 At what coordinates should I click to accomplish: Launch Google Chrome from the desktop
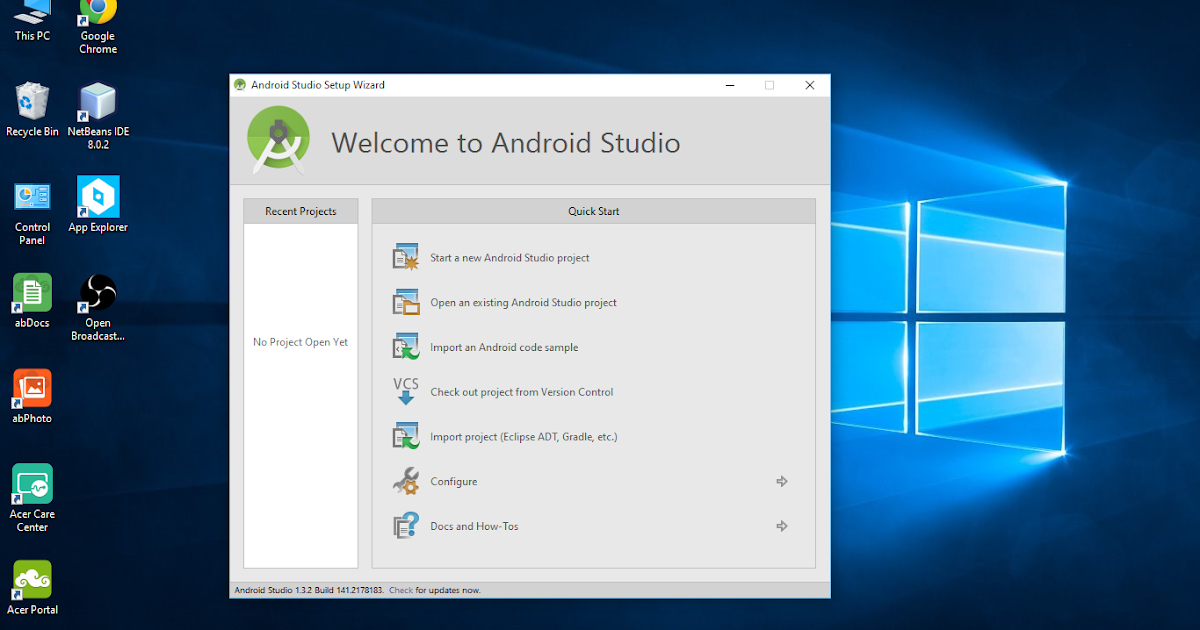[96, 18]
